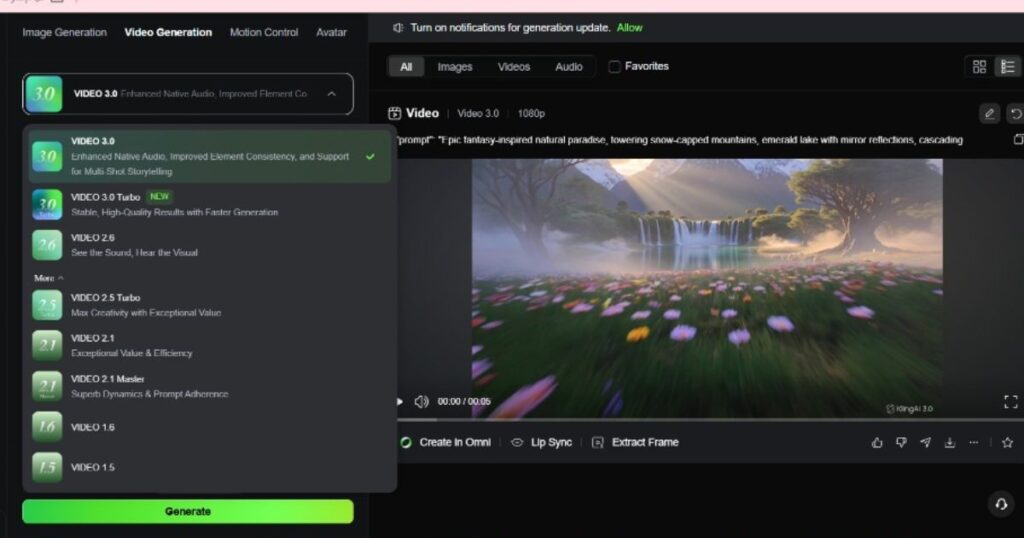This screenshot has height=538, width=1024.
Task: Click the speaker notification icon
Action: point(398,28)
